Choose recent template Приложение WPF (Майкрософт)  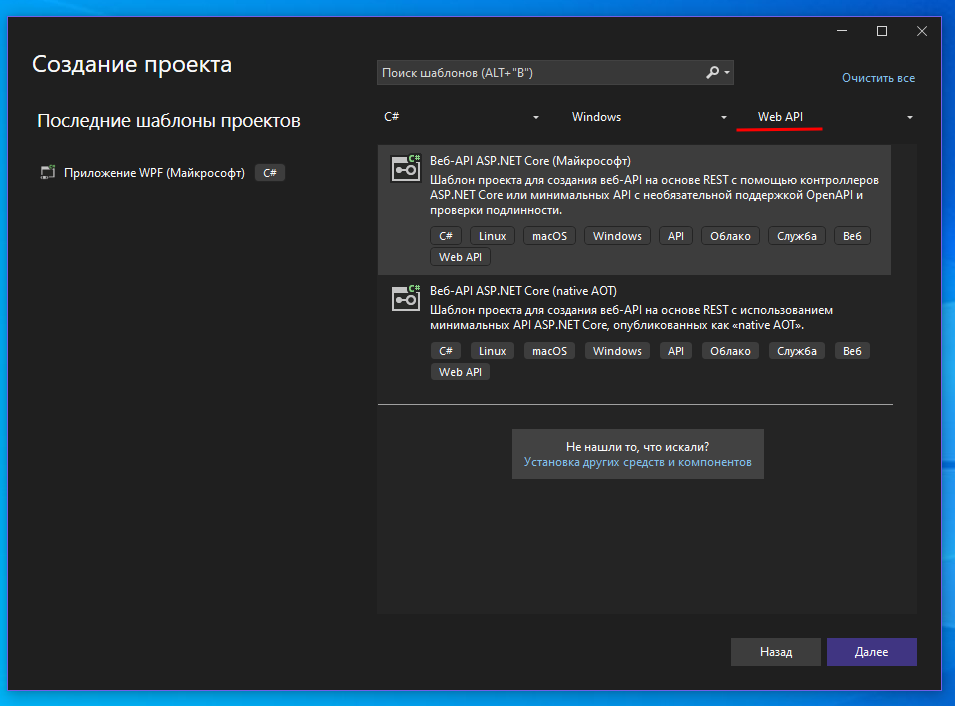click(x=154, y=173)
